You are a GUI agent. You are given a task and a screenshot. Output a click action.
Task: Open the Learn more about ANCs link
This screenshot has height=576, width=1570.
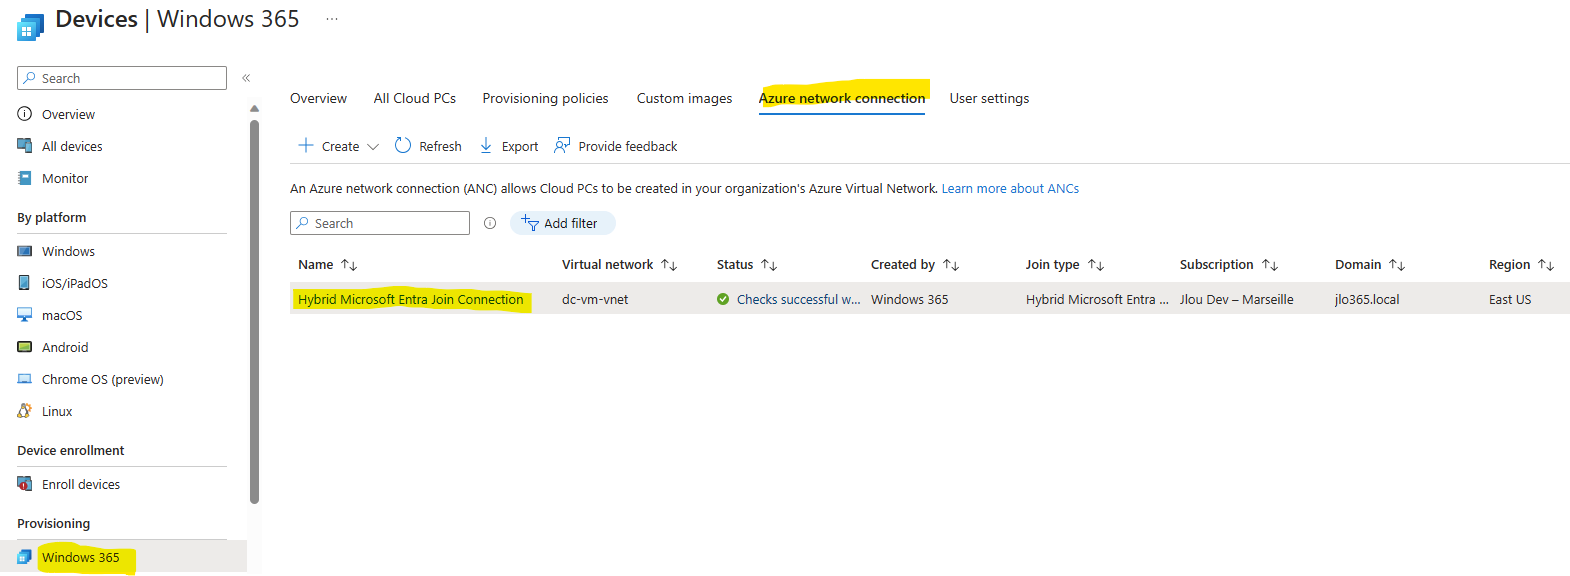coord(1010,188)
